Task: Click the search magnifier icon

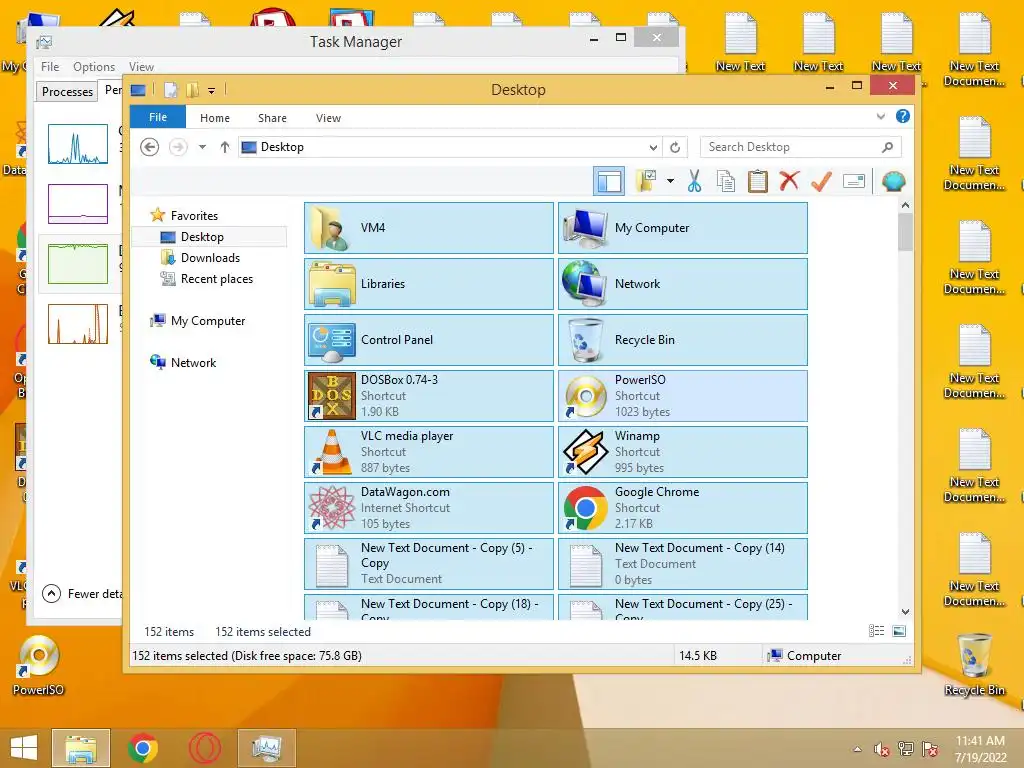Action: pos(888,147)
